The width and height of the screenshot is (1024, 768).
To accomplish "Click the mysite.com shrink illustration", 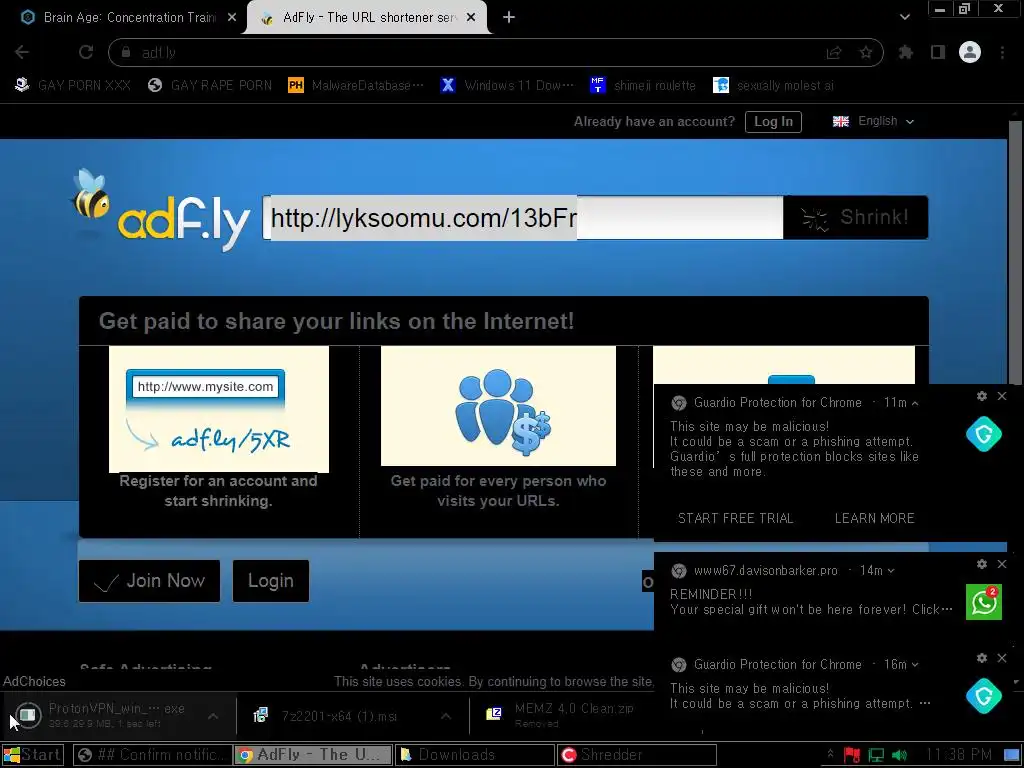I will (x=219, y=409).
